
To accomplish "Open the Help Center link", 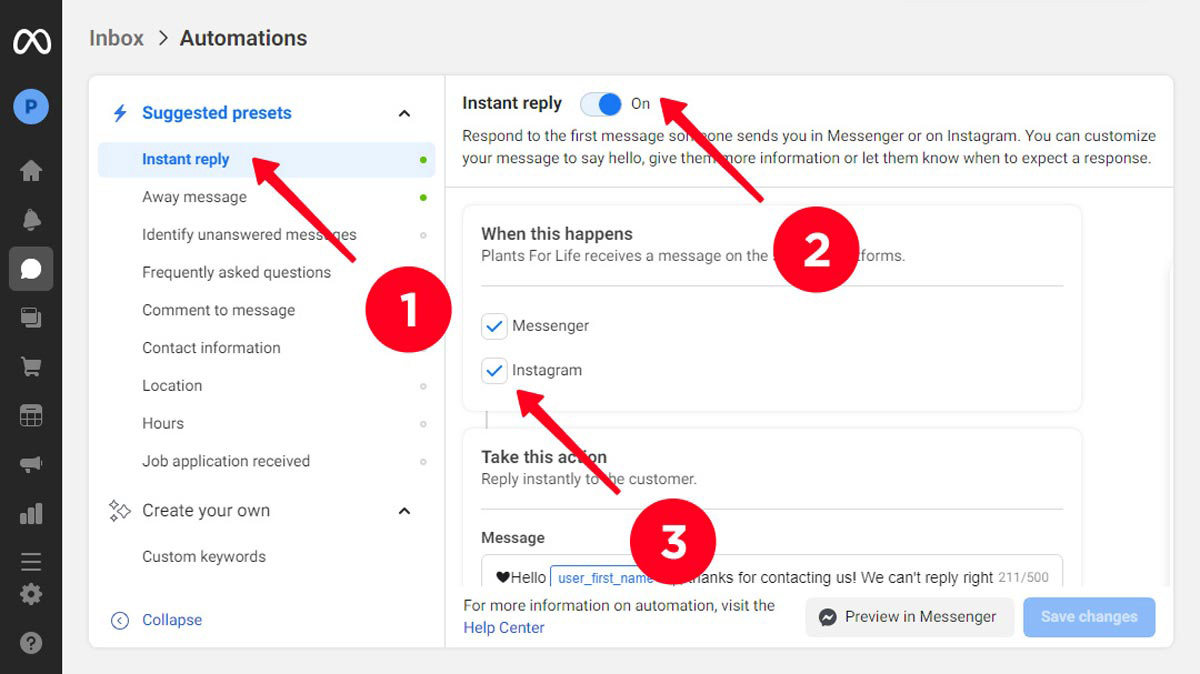I will coord(504,628).
